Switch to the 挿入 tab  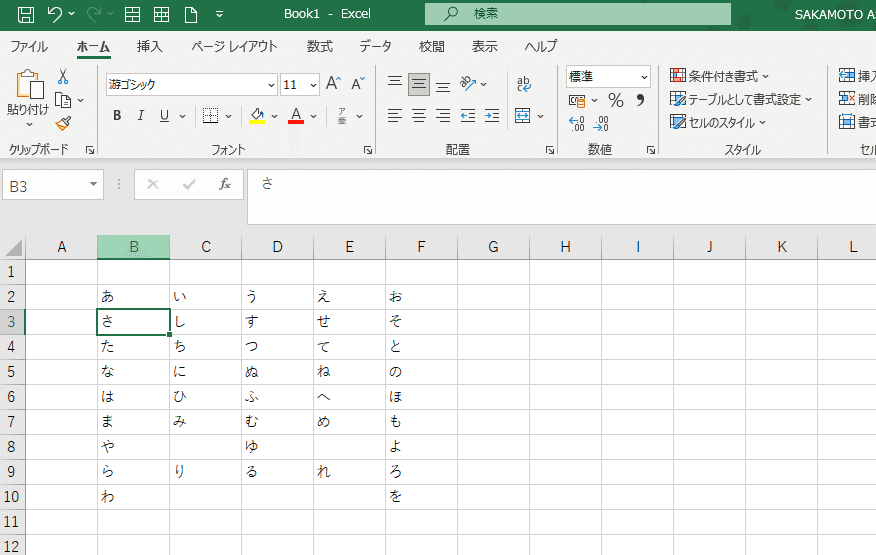(150, 46)
